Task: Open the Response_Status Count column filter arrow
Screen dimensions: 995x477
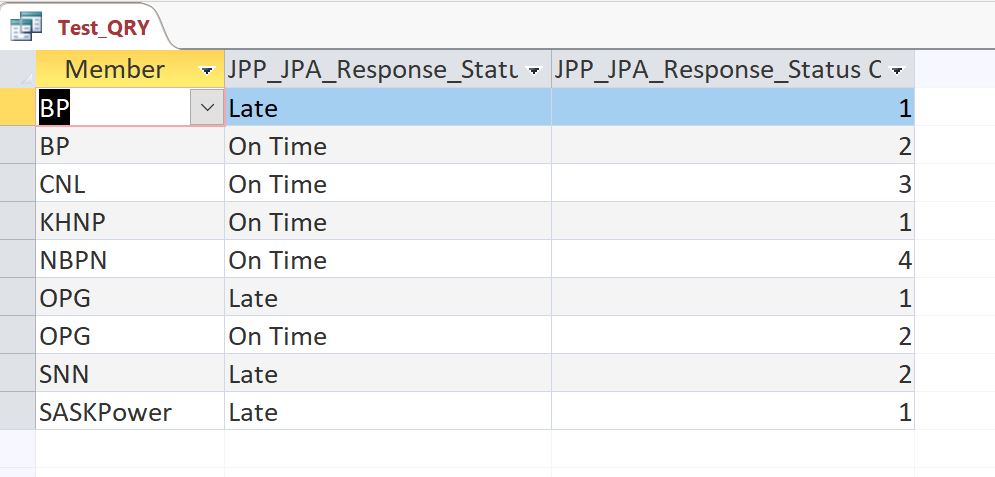Action: (x=897, y=70)
